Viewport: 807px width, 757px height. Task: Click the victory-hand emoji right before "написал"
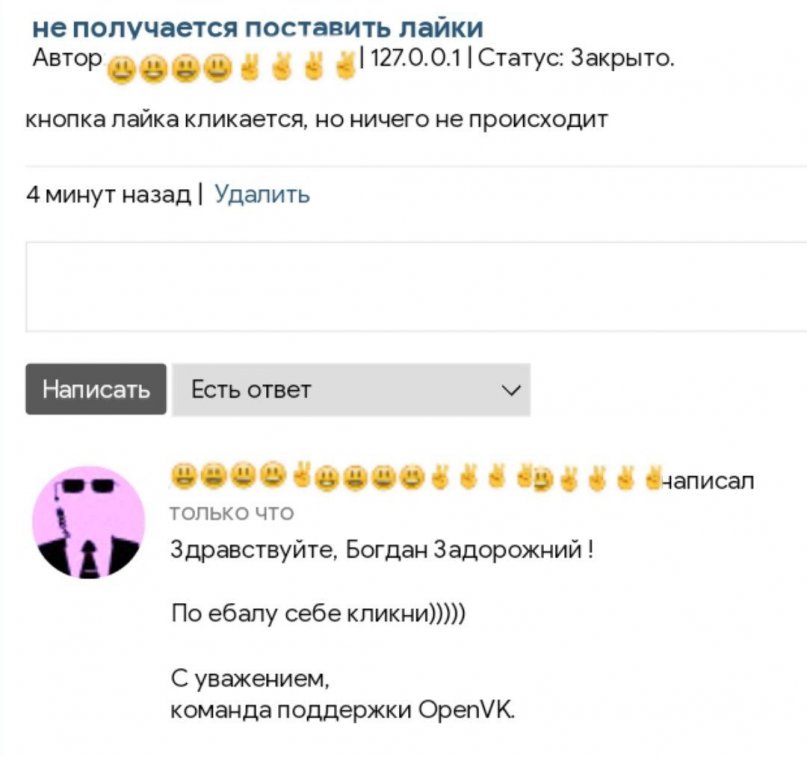coord(653,478)
